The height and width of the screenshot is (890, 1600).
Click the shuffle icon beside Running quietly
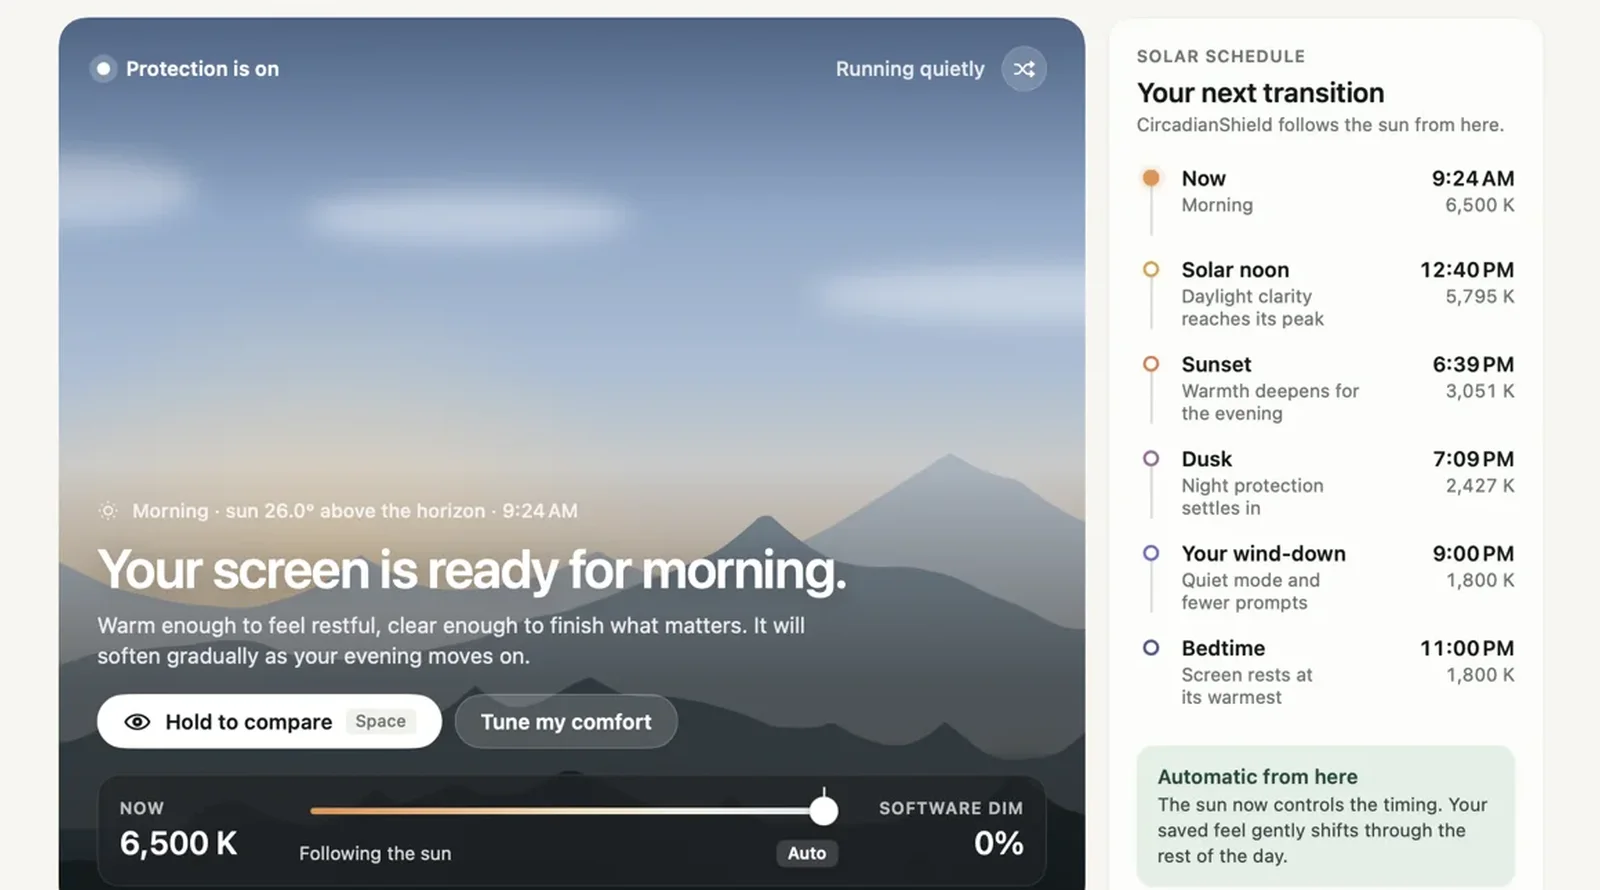tap(1024, 69)
